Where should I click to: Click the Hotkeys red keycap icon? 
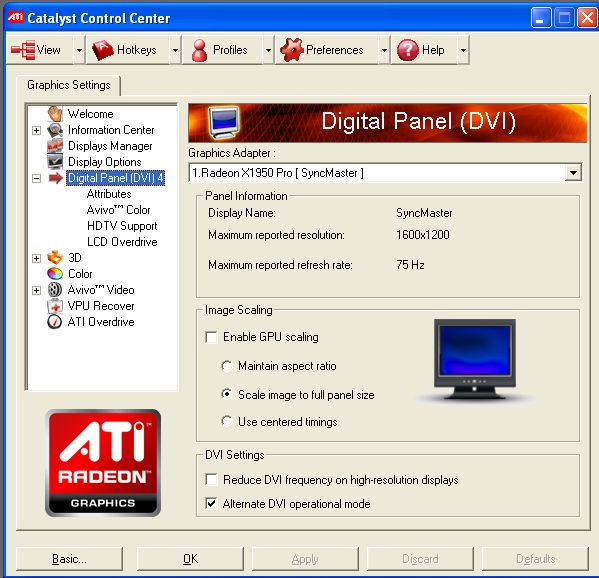click(103, 50)
